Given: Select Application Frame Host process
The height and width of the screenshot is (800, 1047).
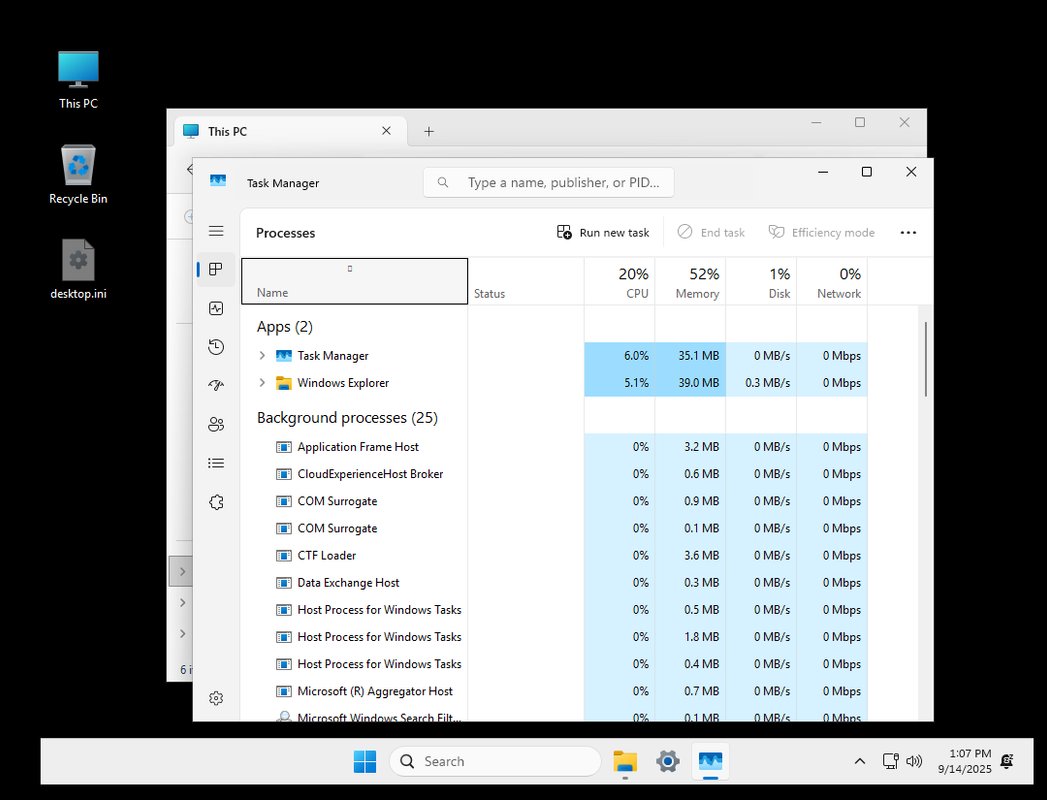Looking at the screenshot, I should click(554, 447).
